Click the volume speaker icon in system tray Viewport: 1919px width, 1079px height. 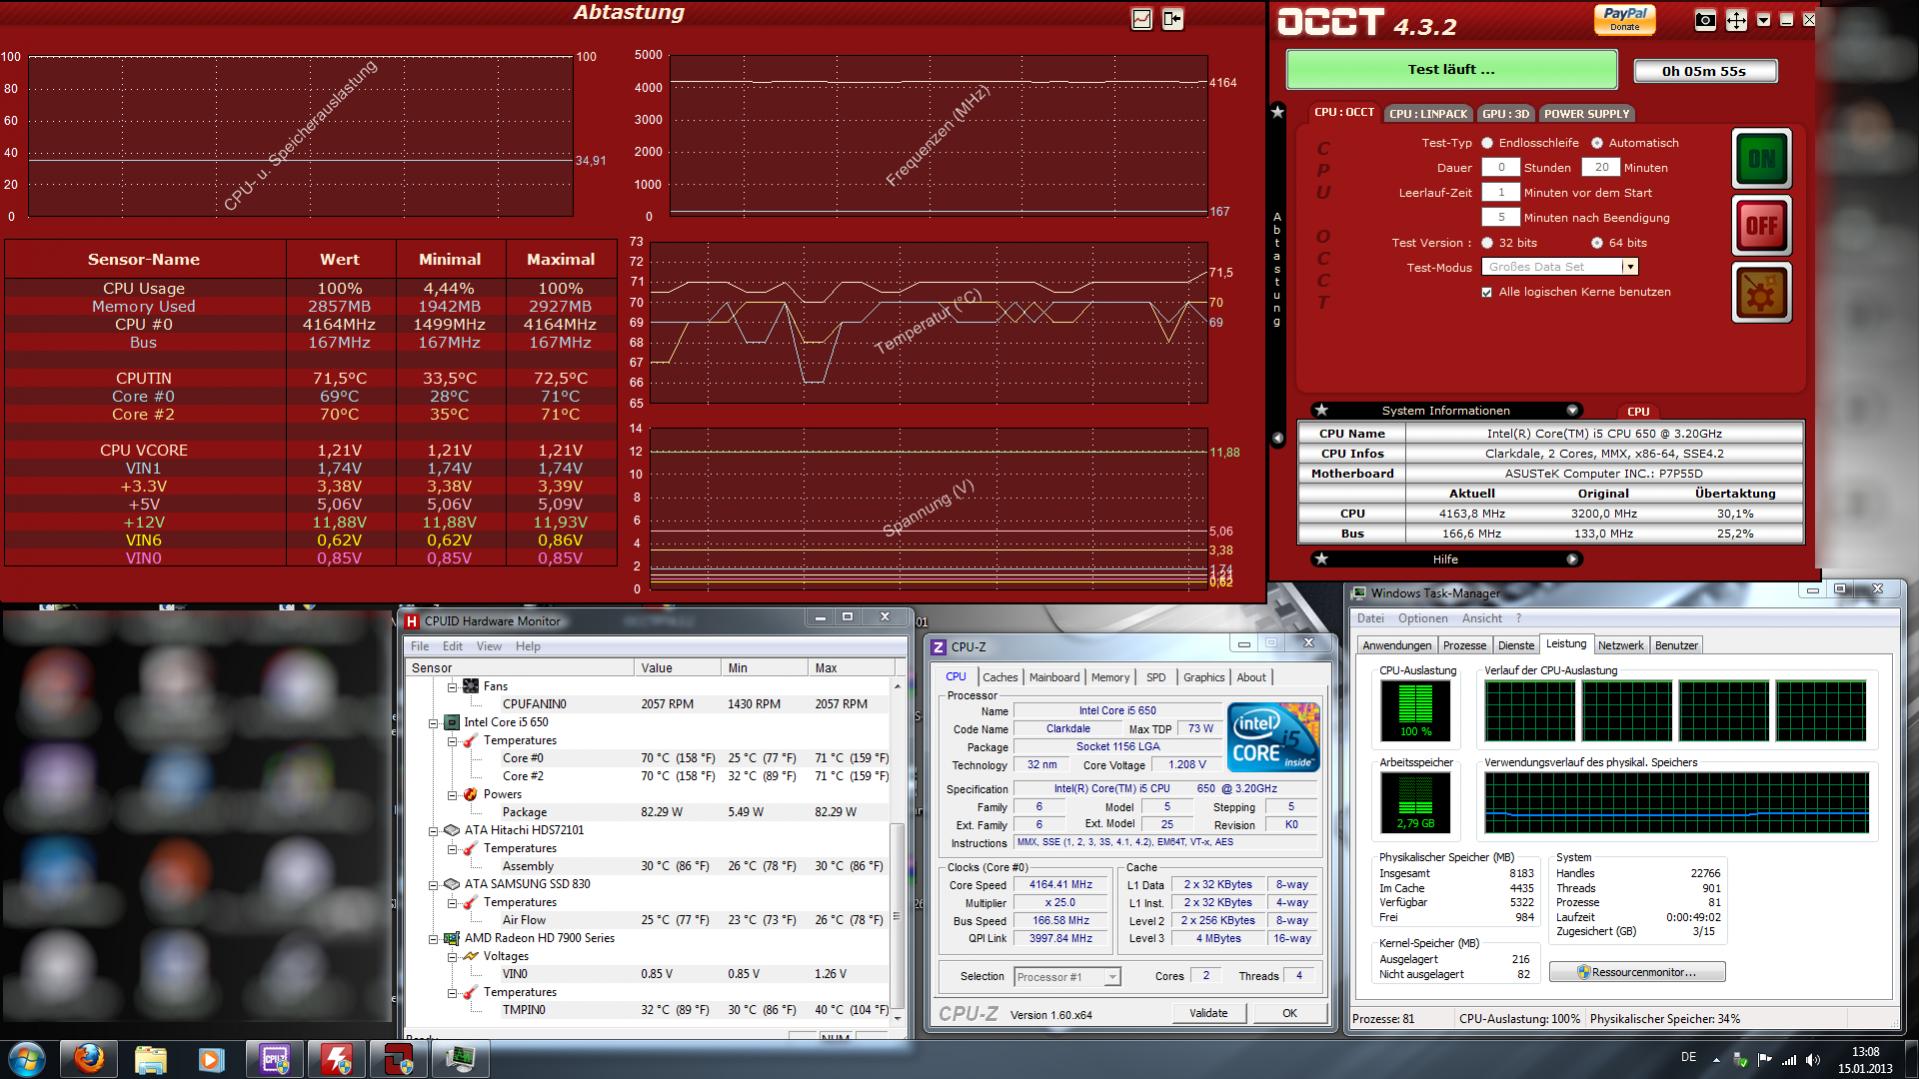[x=1812, y=1059]
